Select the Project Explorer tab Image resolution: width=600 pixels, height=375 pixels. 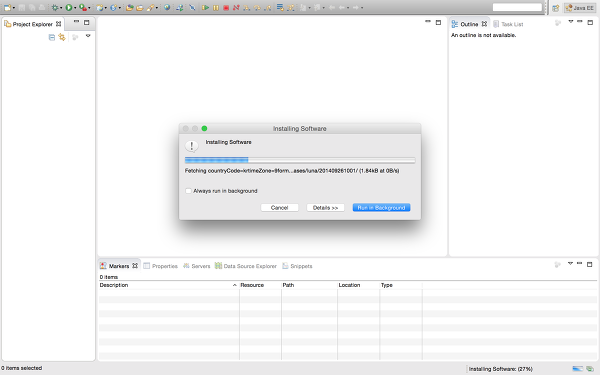tap(33, 24)
